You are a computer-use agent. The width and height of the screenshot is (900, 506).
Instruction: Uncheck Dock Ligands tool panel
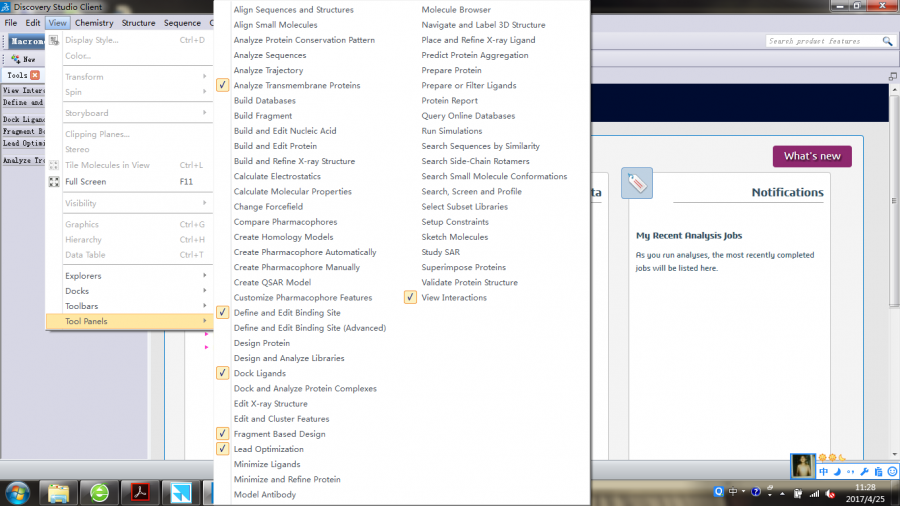pyautogui.click(x=223, y=373)
